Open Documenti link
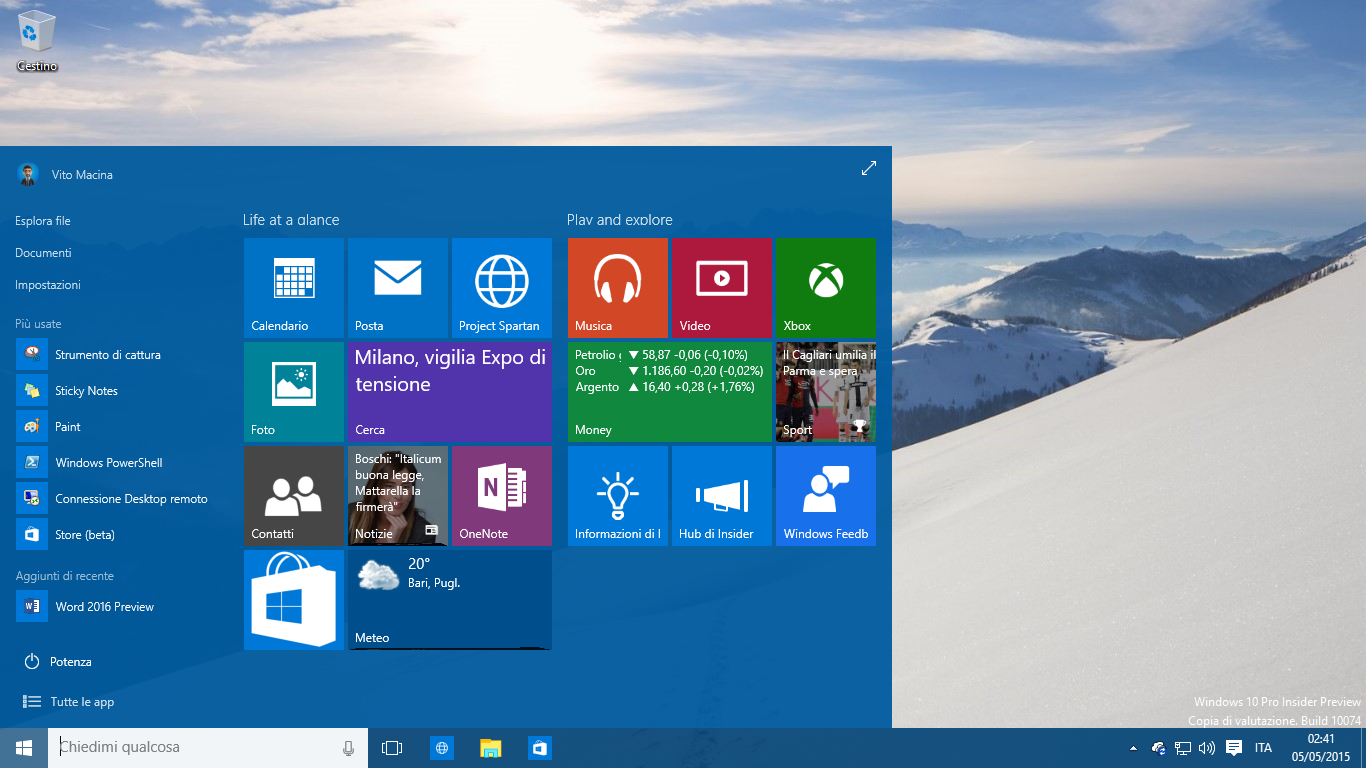The image size is (1366, 768). click(x=43, y=253)
